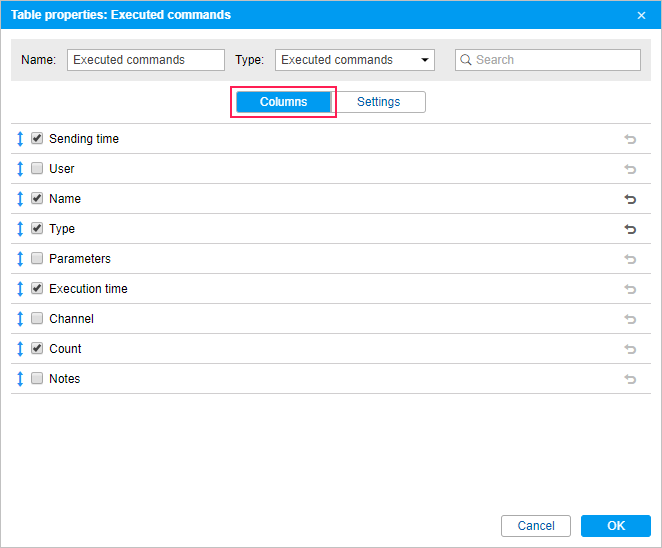The image size is (662, 548).
Task: Reset the Notes column name
Action: click(630, 379)
